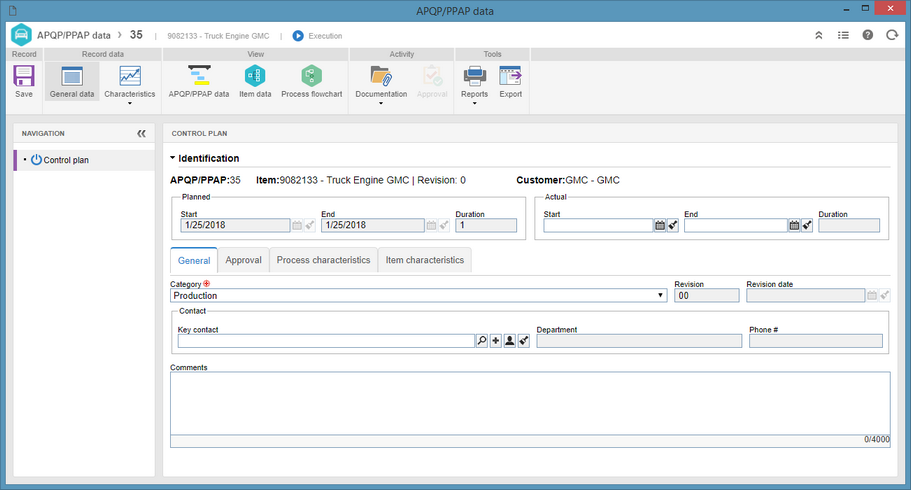The height and width of the screenshot is (490, 911).
Task: Click the Reports printer icon
Action: (475, 76)
